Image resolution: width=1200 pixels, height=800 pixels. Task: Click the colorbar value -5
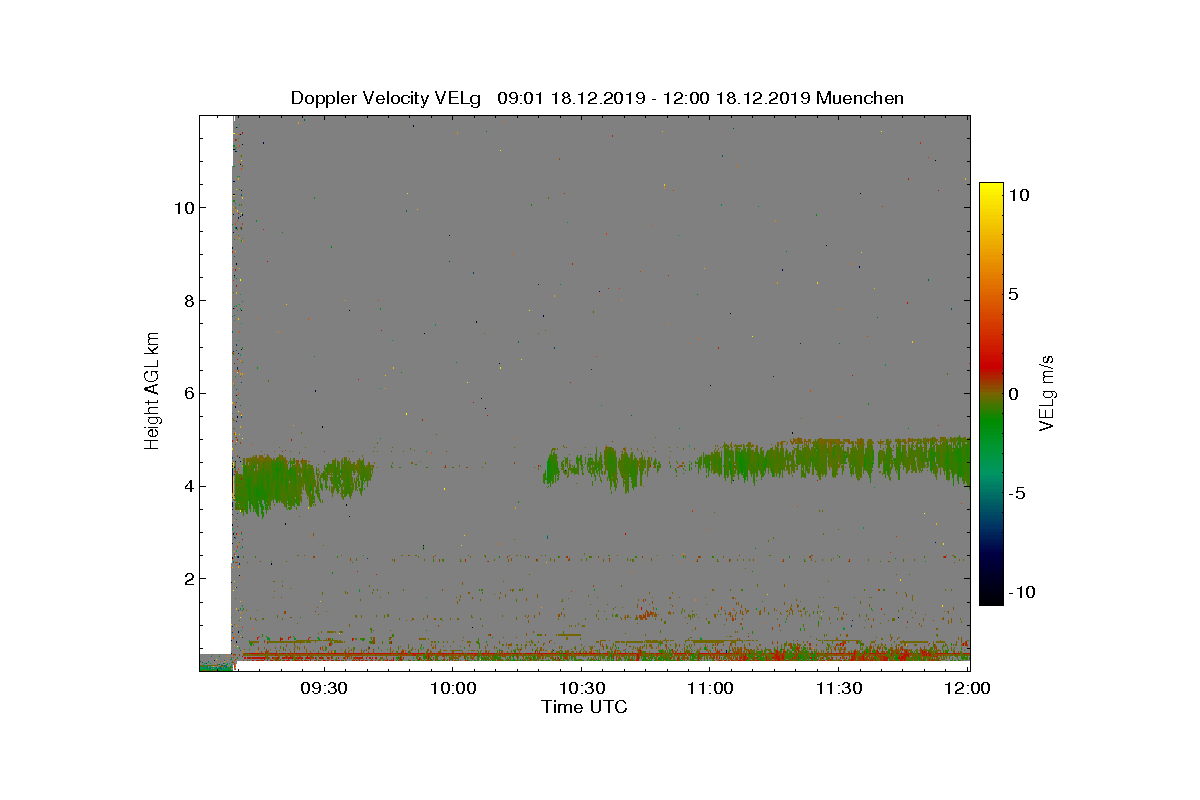click(x=1016, y=493)
